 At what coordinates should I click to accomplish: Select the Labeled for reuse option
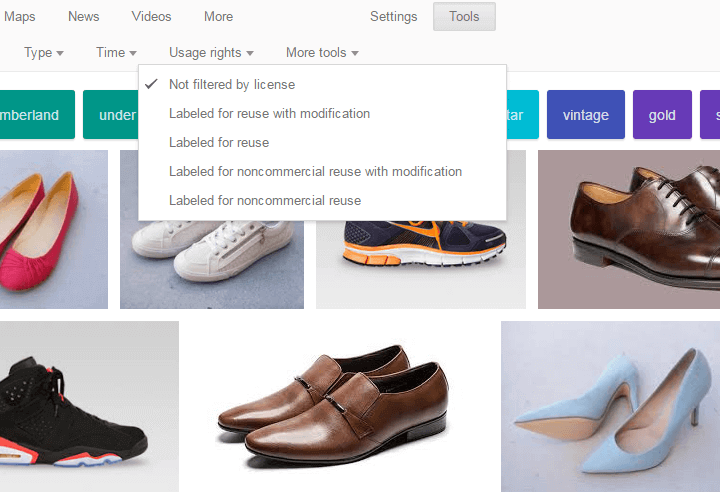point(219,143)
